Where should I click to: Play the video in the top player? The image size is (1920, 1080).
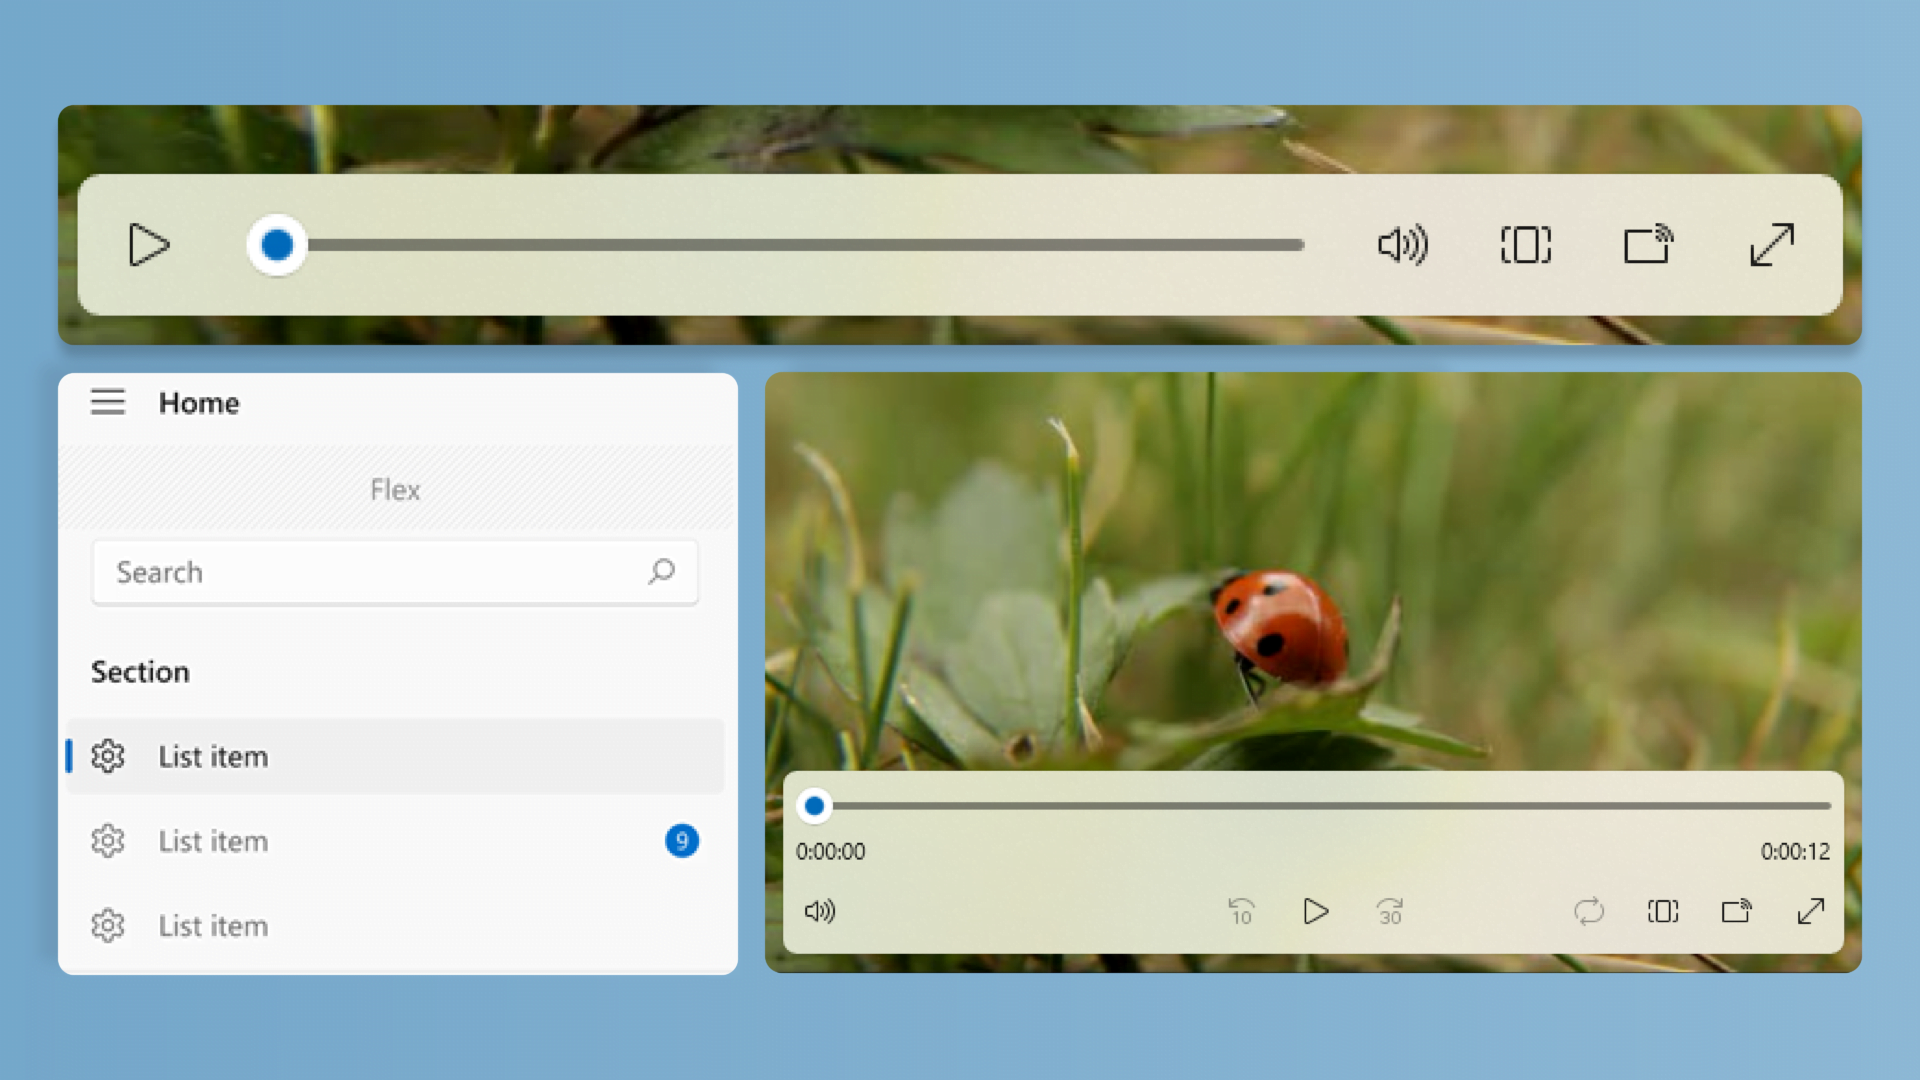click(x=148, y=245)
